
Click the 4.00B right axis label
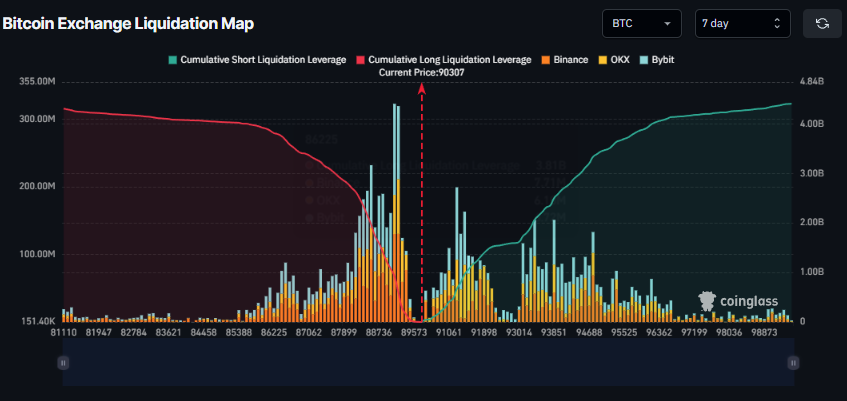811,124
